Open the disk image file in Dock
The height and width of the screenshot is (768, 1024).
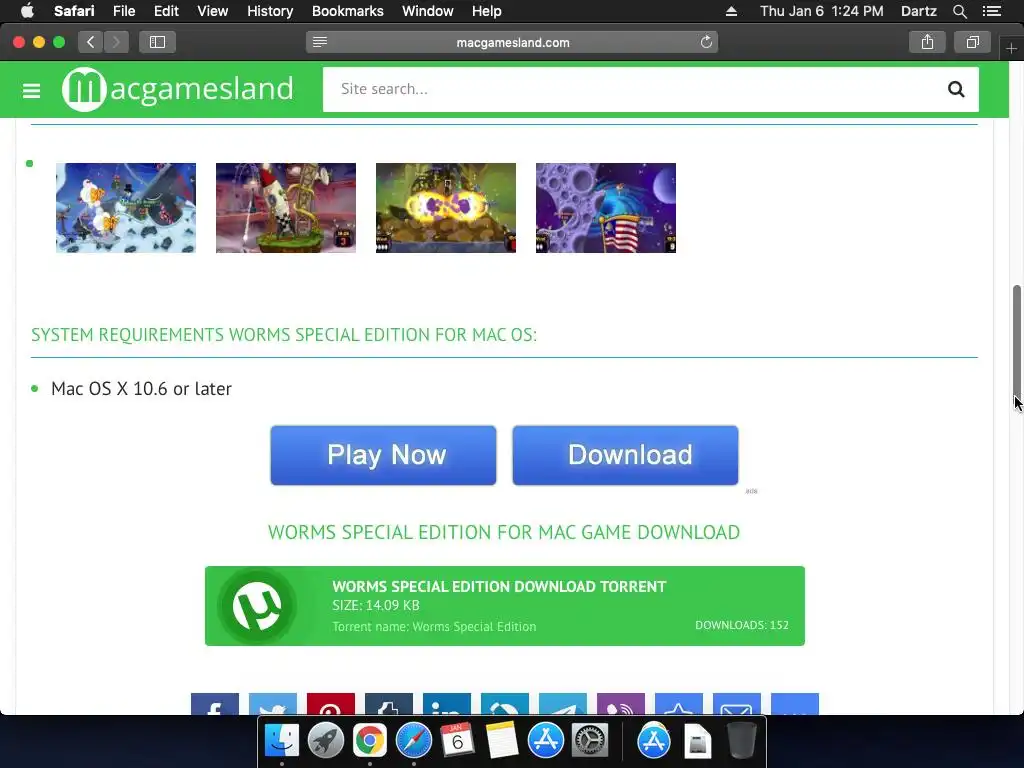pos(697,741)
